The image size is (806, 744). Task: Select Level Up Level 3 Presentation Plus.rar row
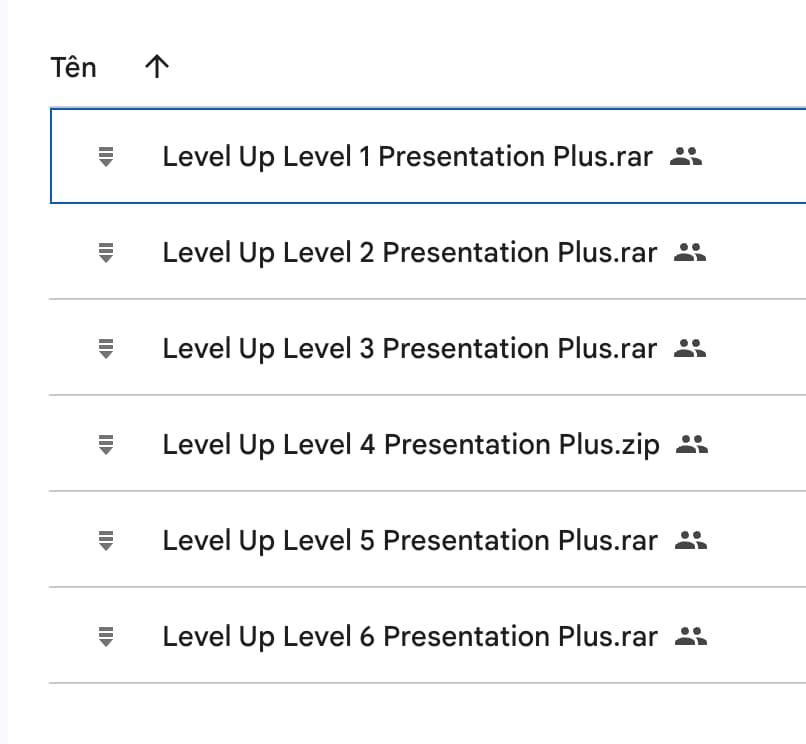(x=408, y=348)
